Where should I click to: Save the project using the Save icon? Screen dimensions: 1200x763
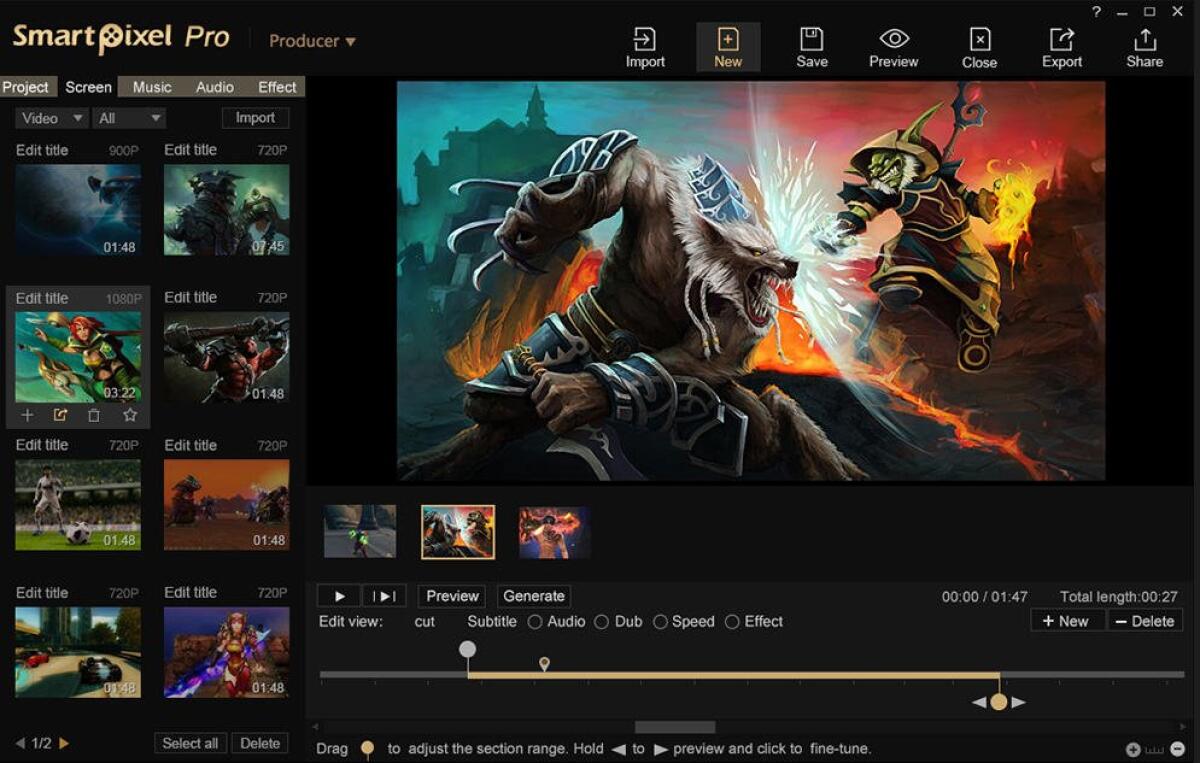coord(812,45)
